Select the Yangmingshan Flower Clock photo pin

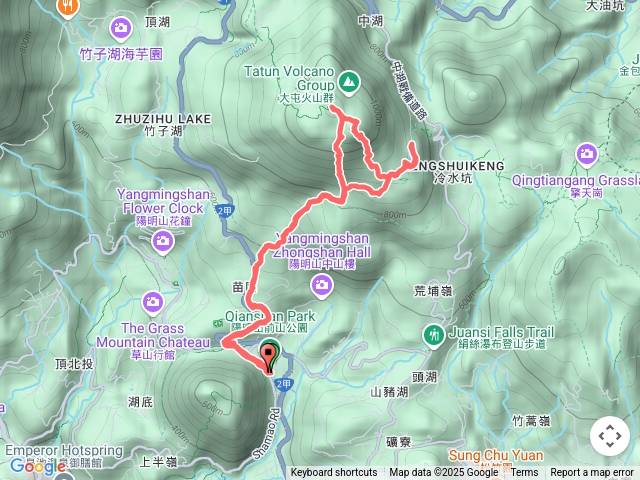coord(163,242)
